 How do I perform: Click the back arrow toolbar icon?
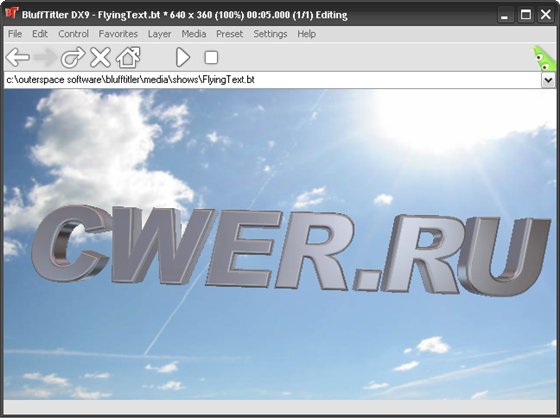pyautogui.click(x=18, y=58)
